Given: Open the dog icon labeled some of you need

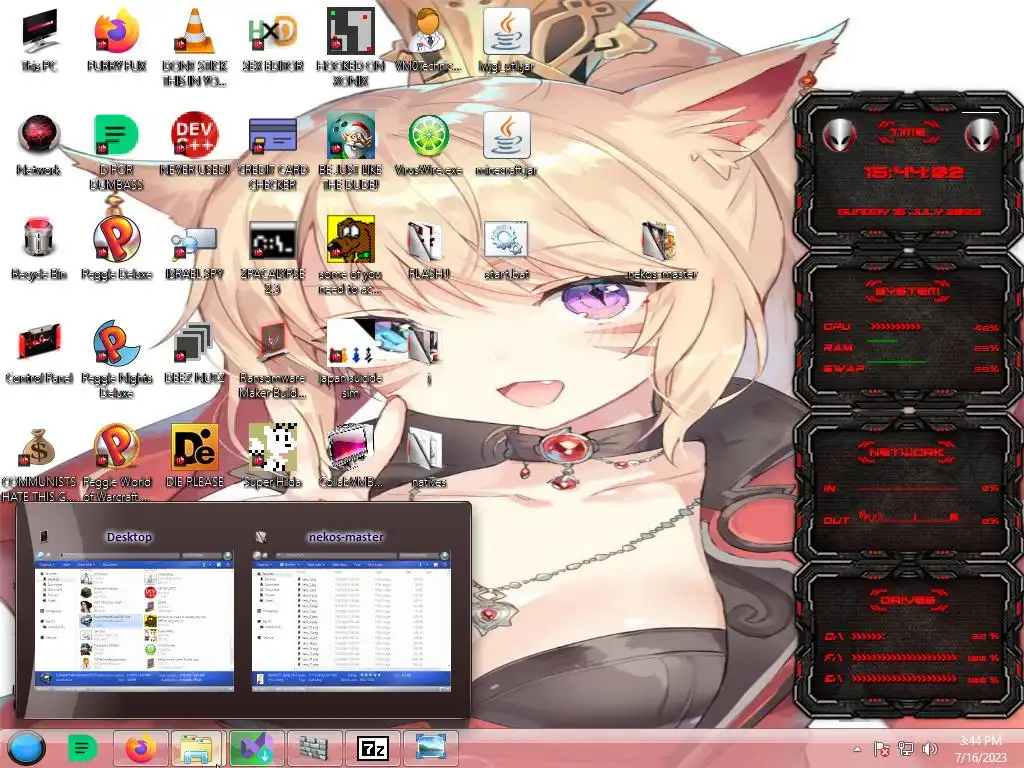Looking at the screenshot, I should click(351, 255).
